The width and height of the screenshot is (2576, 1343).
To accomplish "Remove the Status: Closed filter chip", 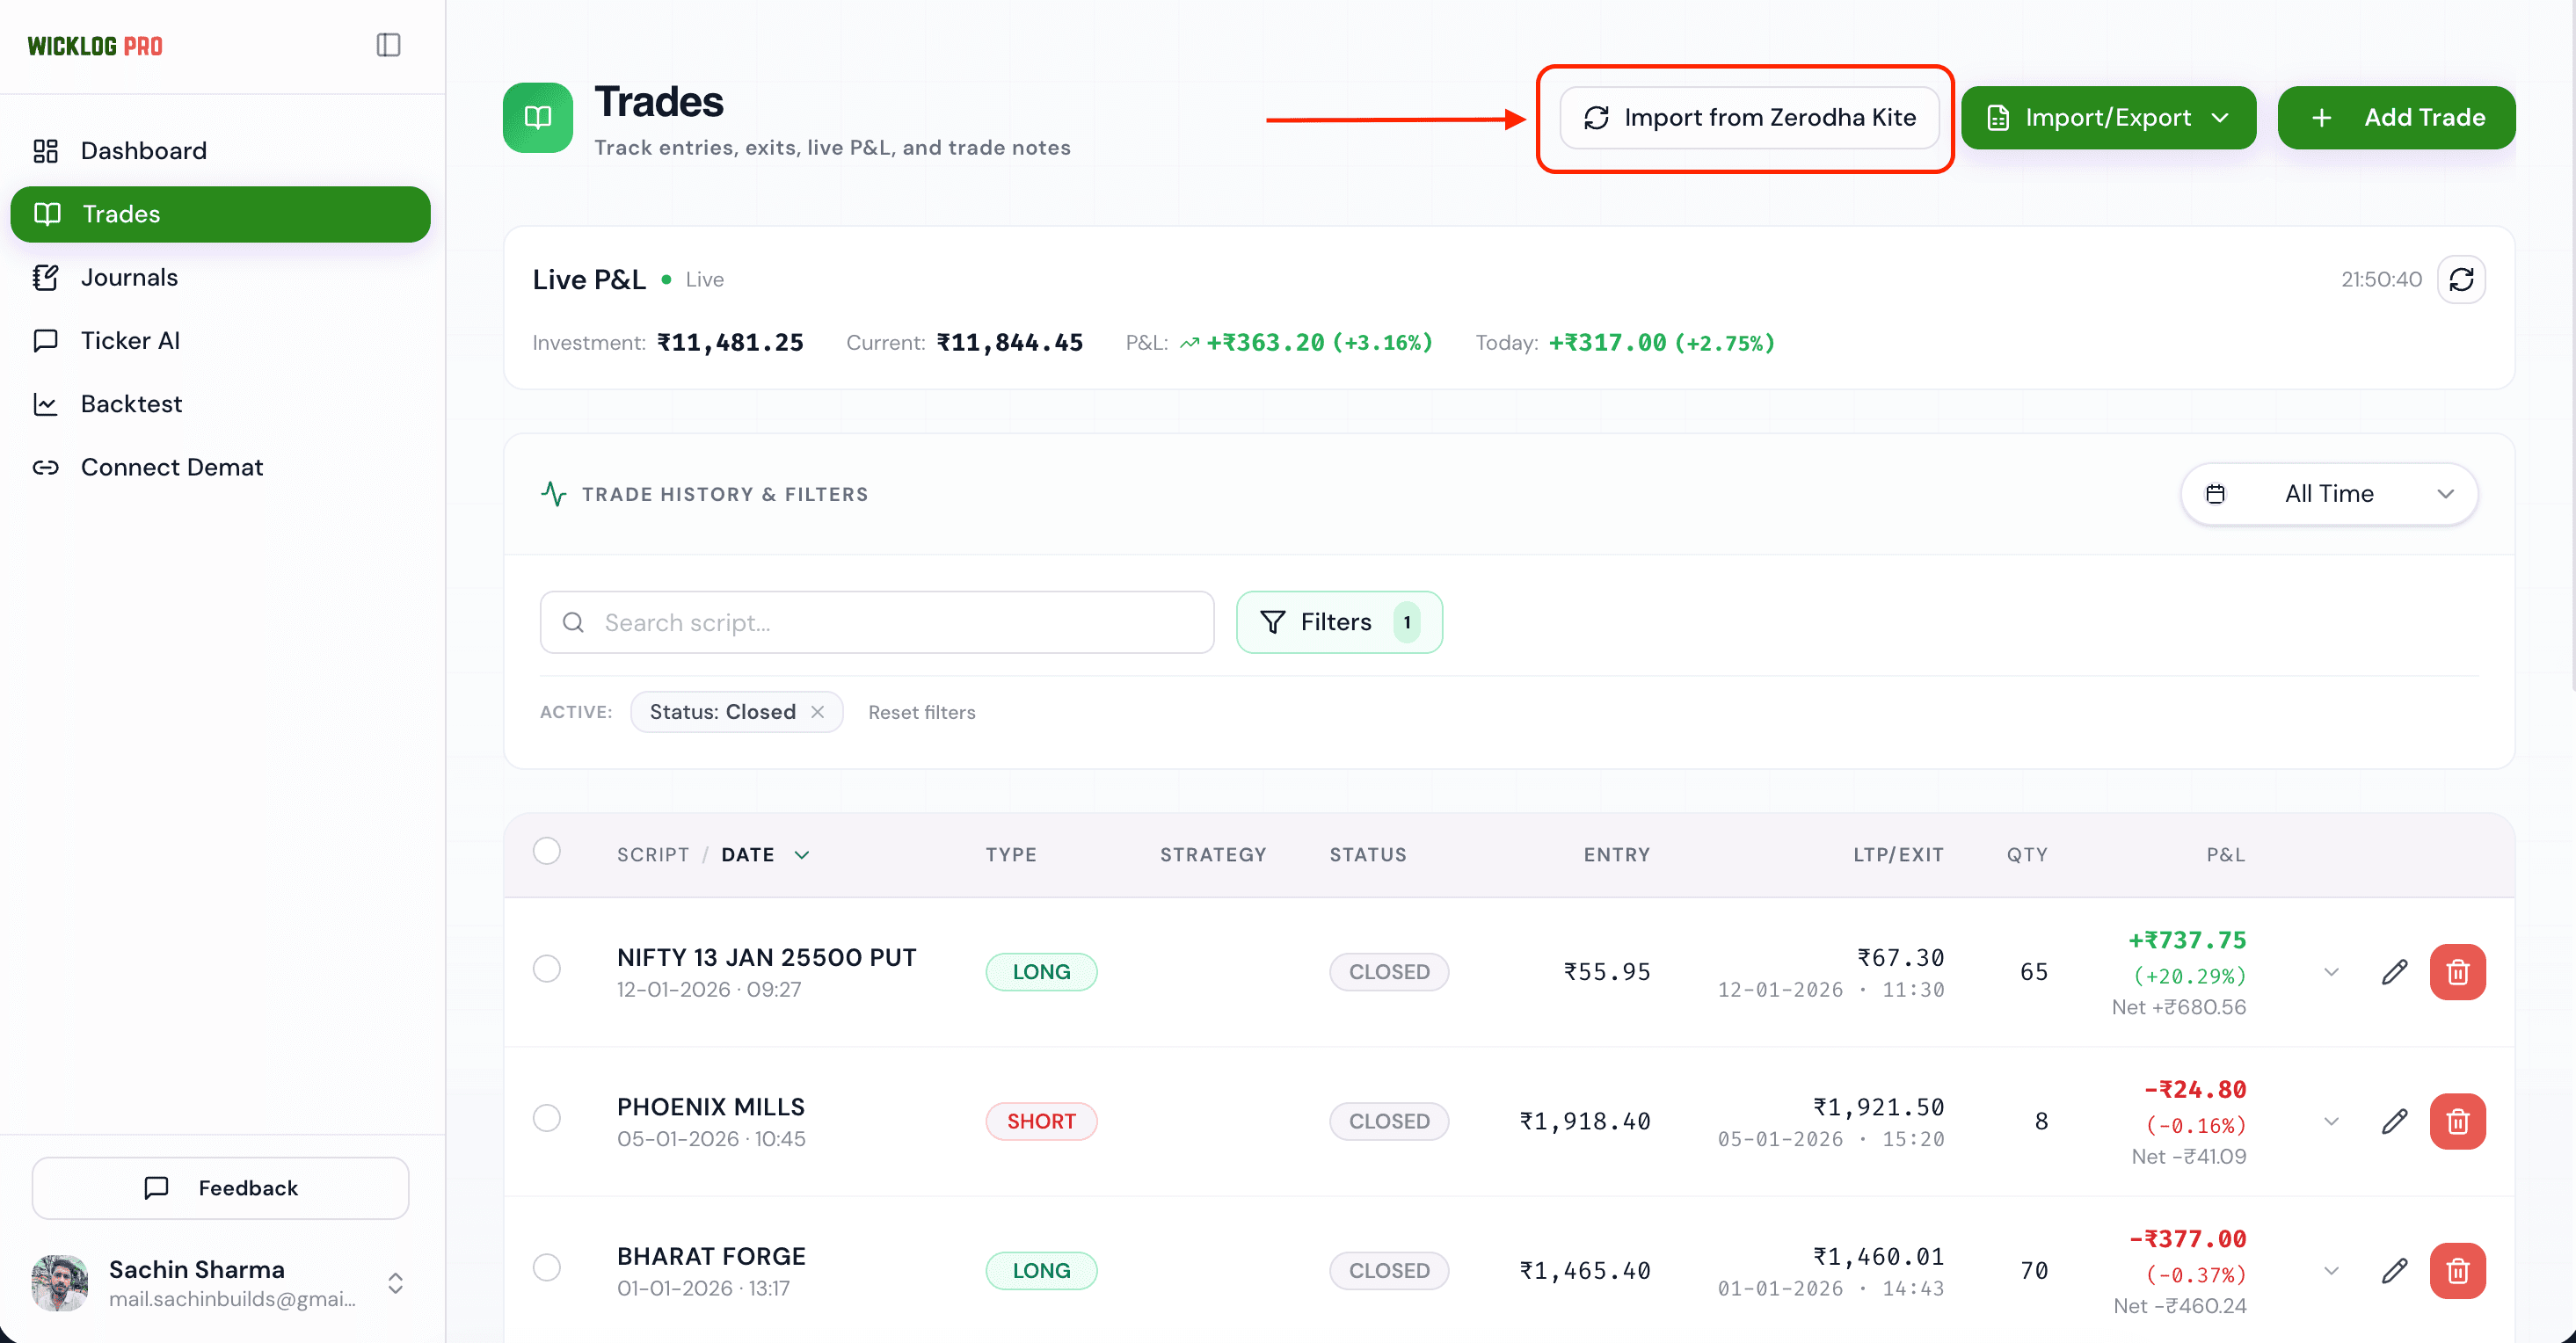I will [x=817, y=712].
